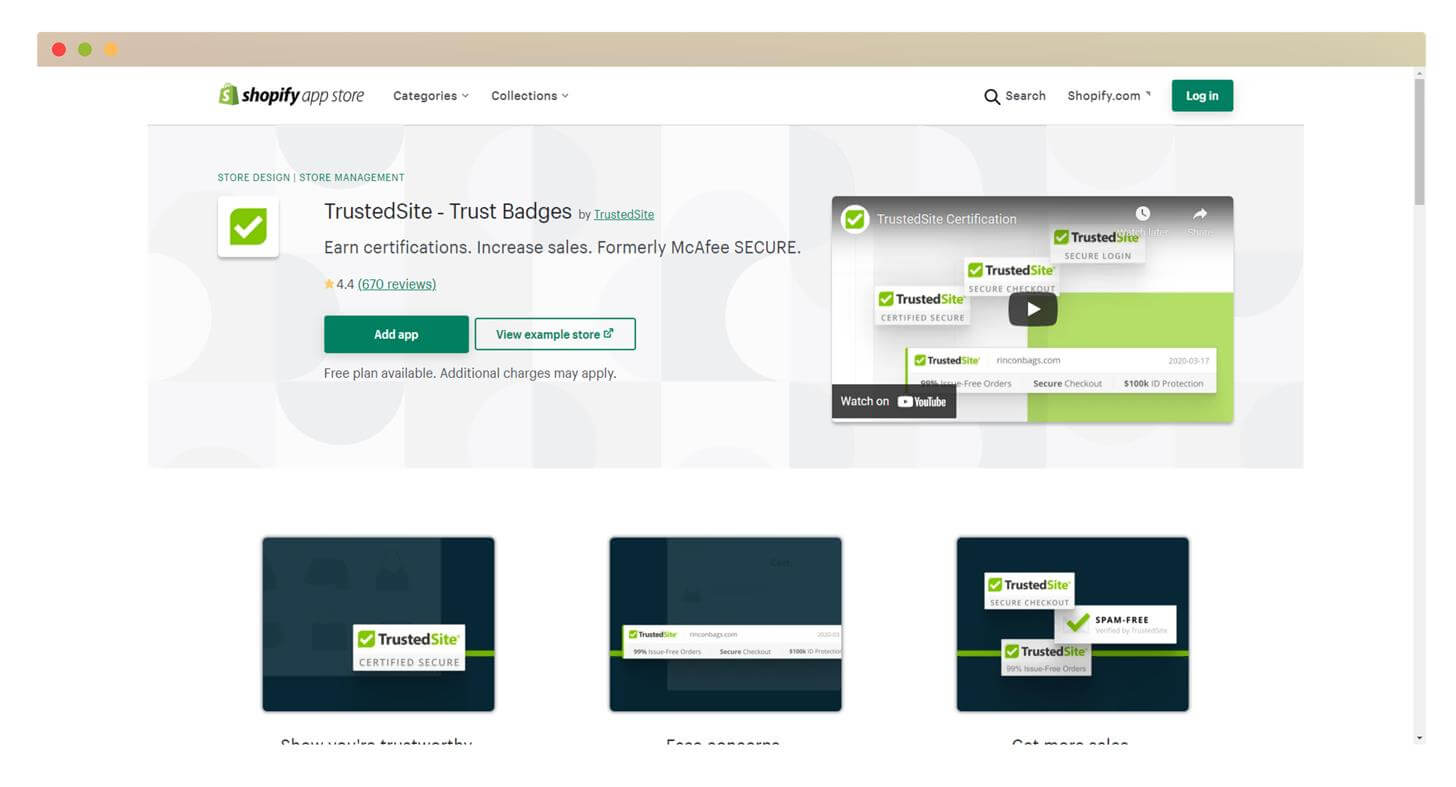Click the TrustedSite green checkmark app icon
Viewport: 1456px width, 787px height.
point(248,227)
